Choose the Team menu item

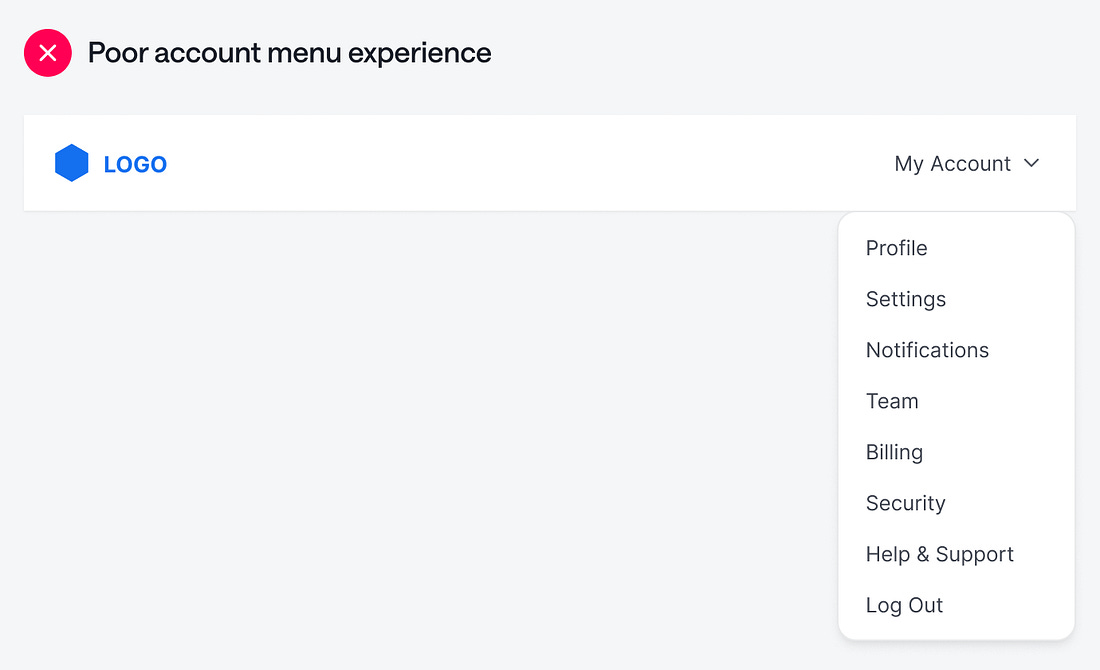coord(892,401)
